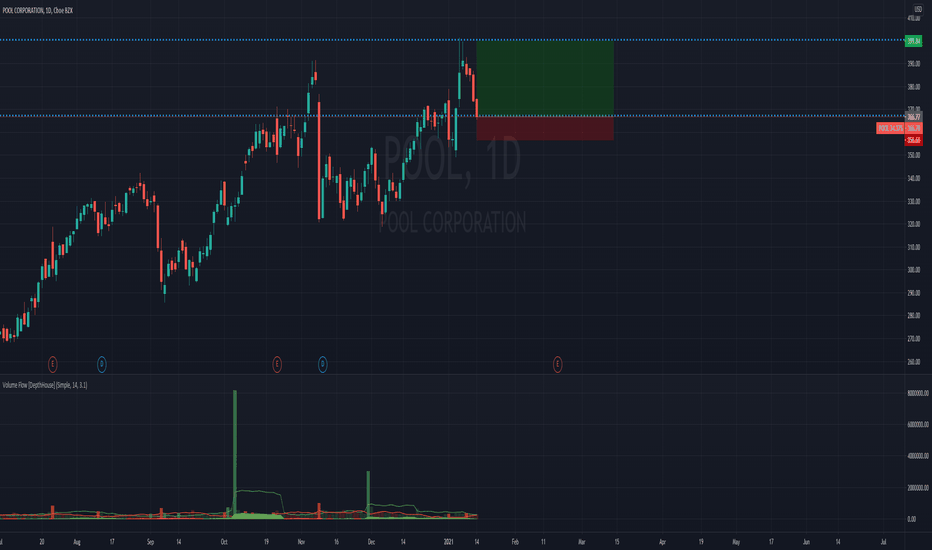
Task: Click the red POOL last price label
Action: [899, 128]
